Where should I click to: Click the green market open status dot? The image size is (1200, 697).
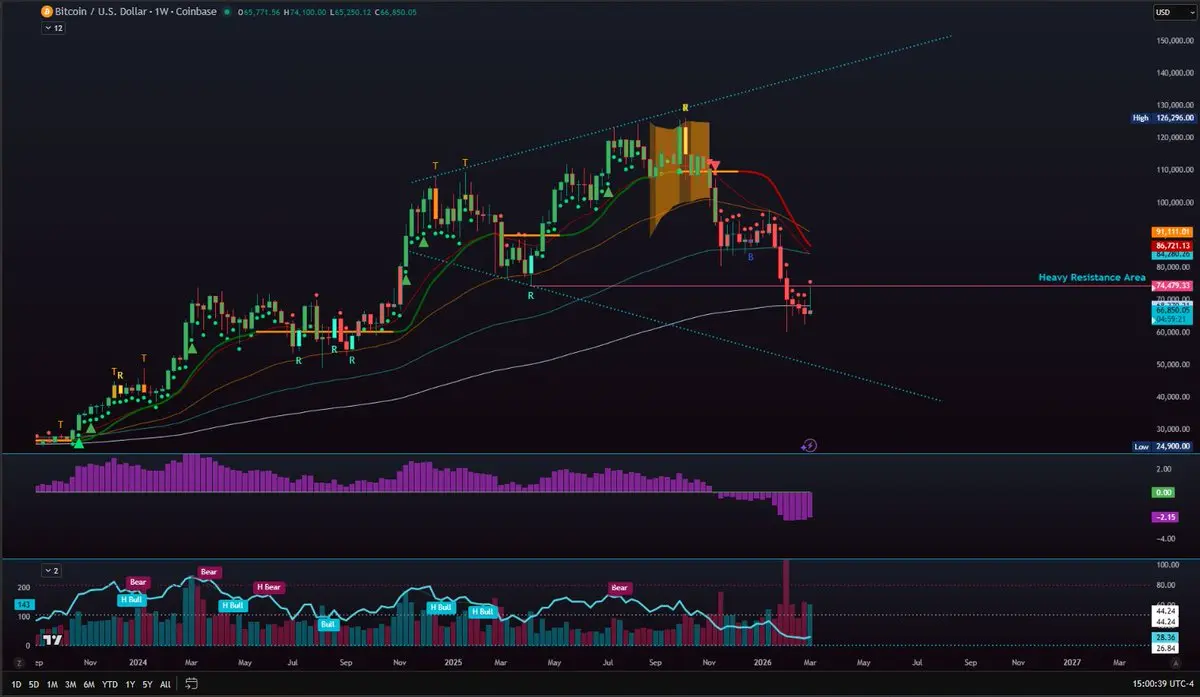(x=227, y=12)
